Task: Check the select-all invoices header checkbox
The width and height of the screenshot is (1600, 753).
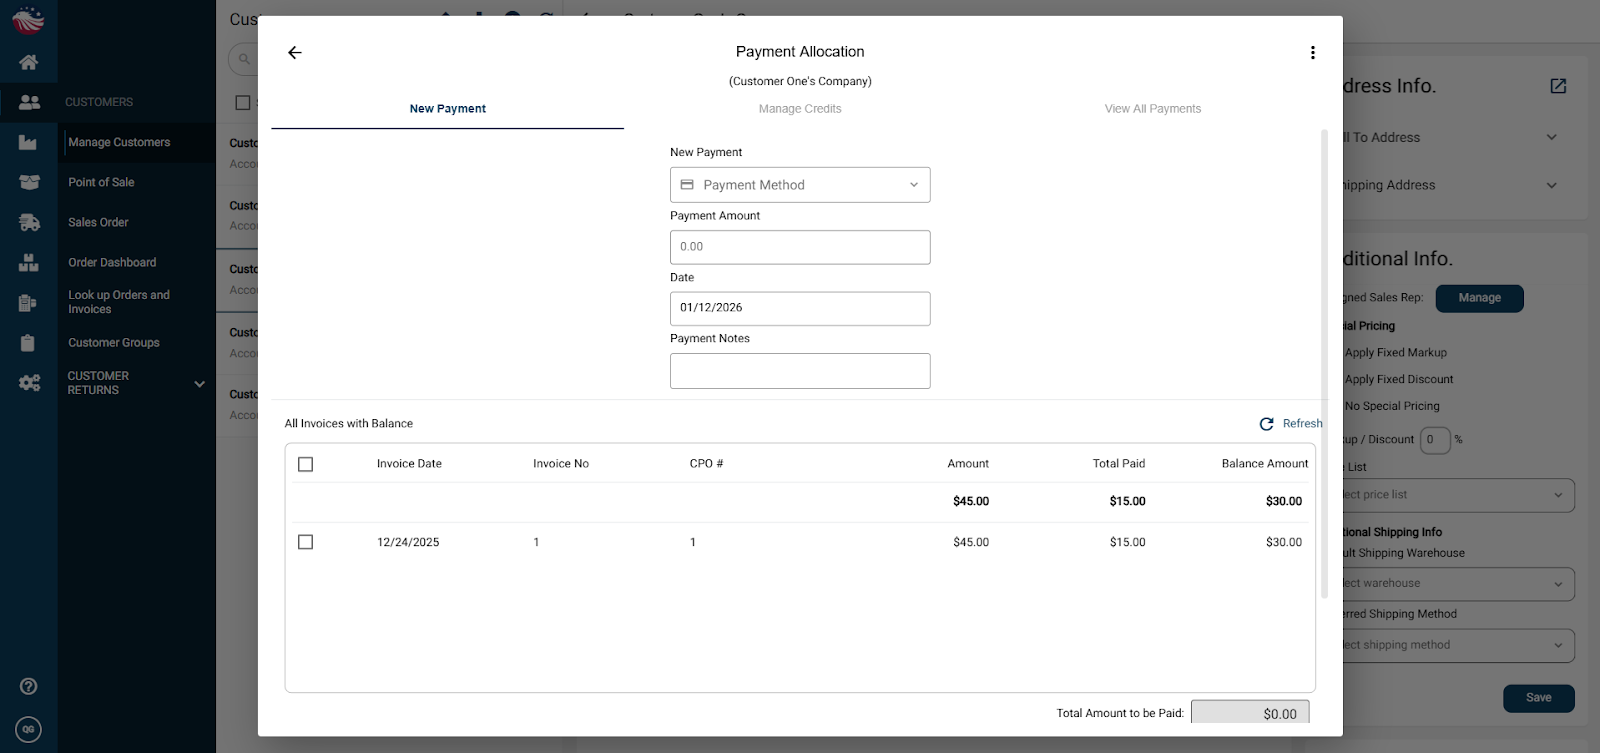Action: coord(306,464)
